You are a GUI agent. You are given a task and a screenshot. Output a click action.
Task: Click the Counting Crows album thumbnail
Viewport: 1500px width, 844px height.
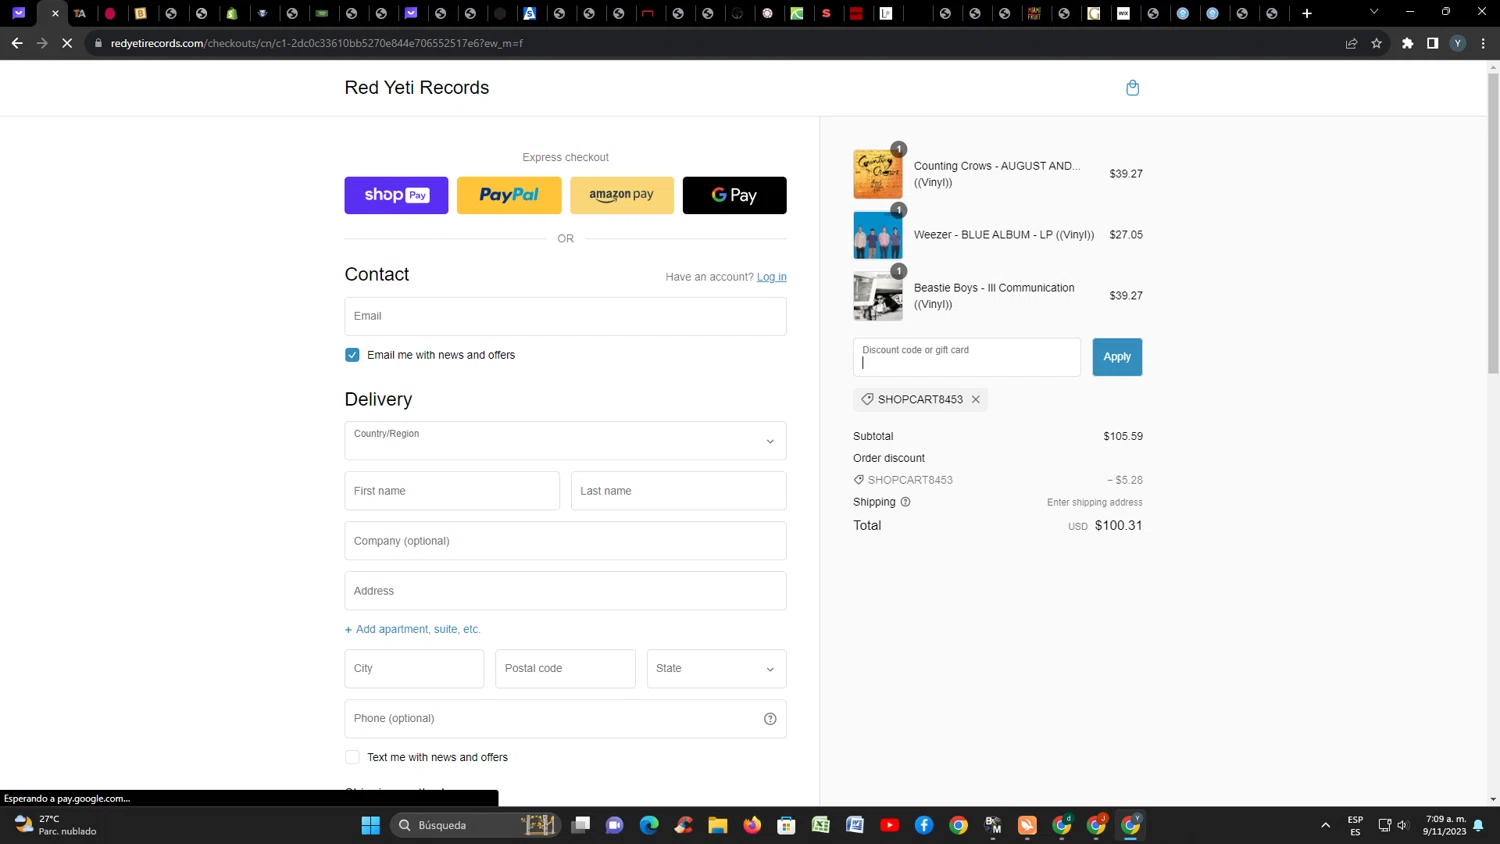tap(878, 174)
